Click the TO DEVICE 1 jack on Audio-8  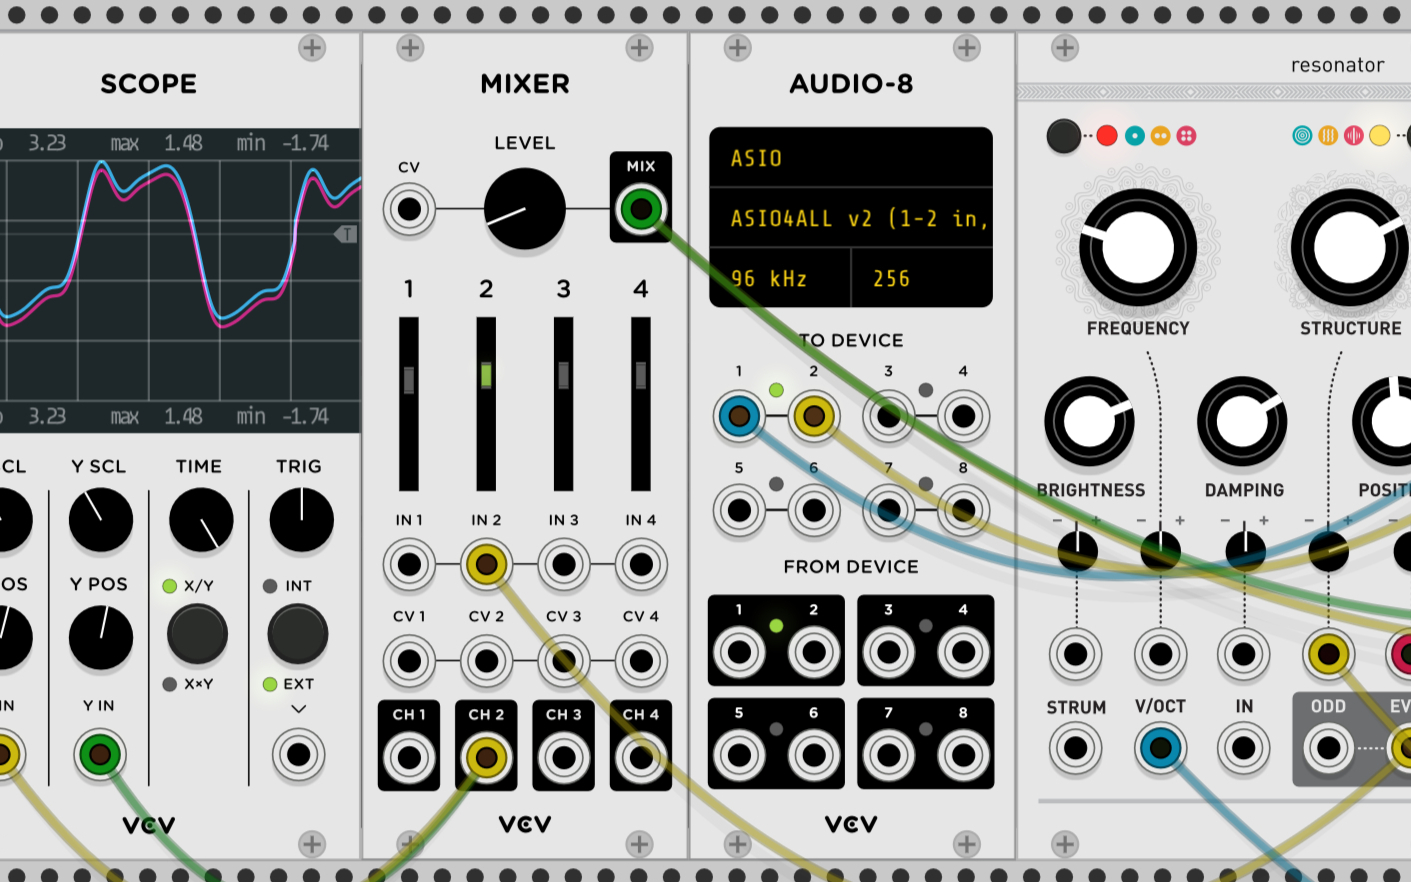739,416
